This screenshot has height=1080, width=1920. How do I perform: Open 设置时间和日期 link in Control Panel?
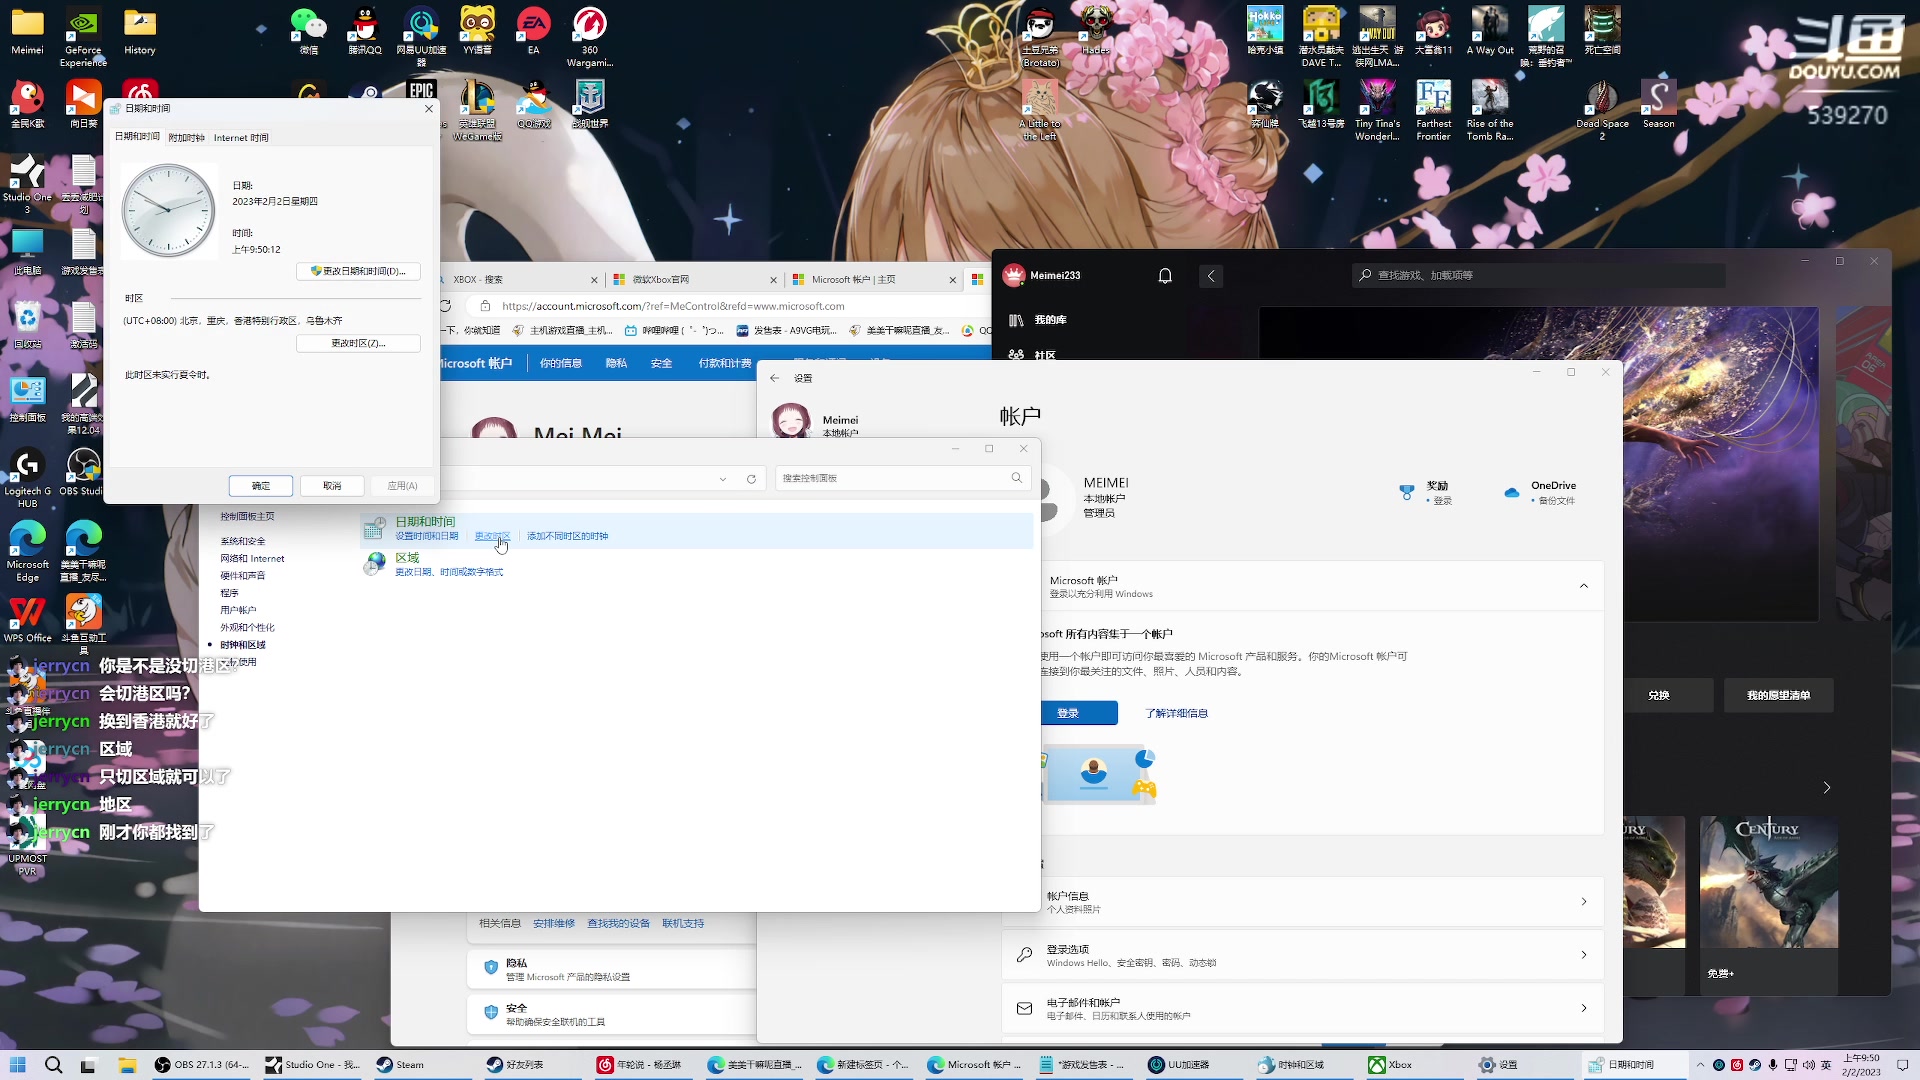[x=426, y=536]
